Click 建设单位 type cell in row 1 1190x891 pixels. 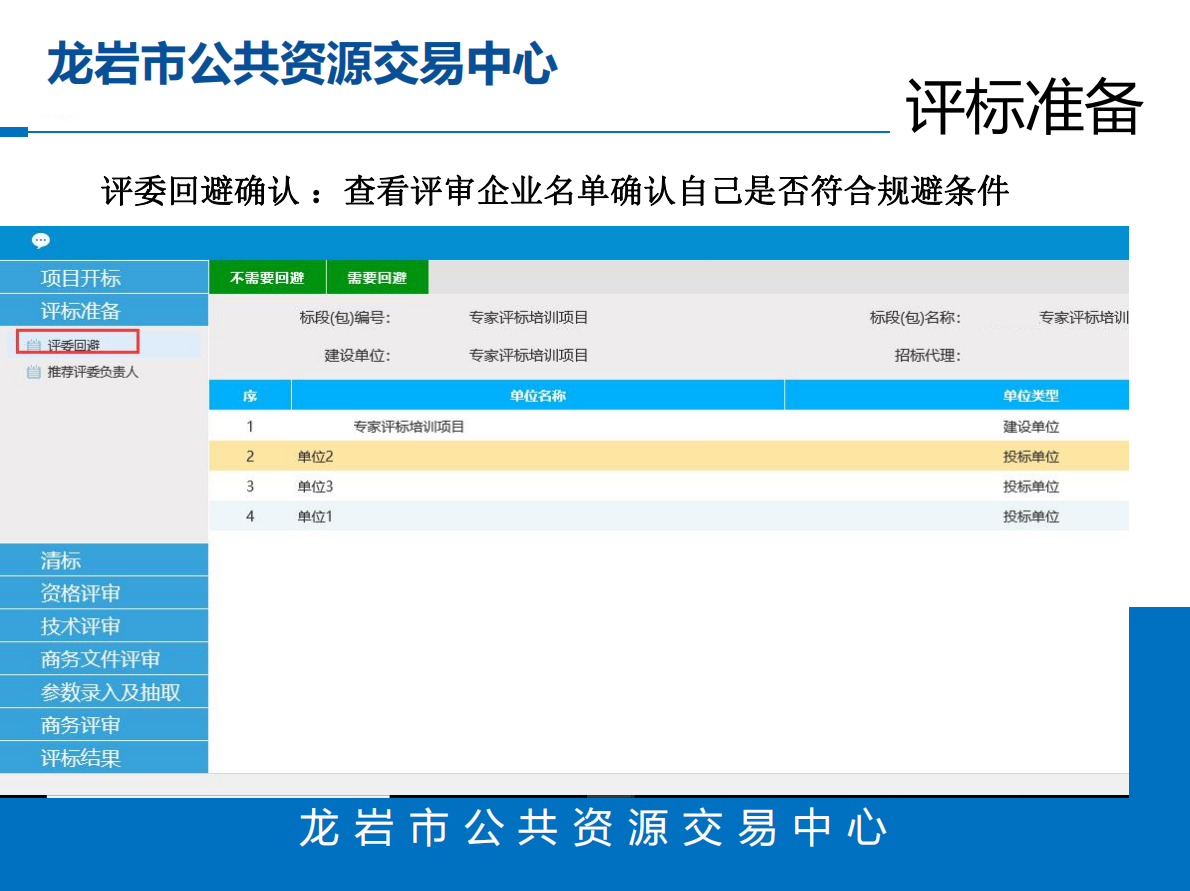pos(1031,427)
